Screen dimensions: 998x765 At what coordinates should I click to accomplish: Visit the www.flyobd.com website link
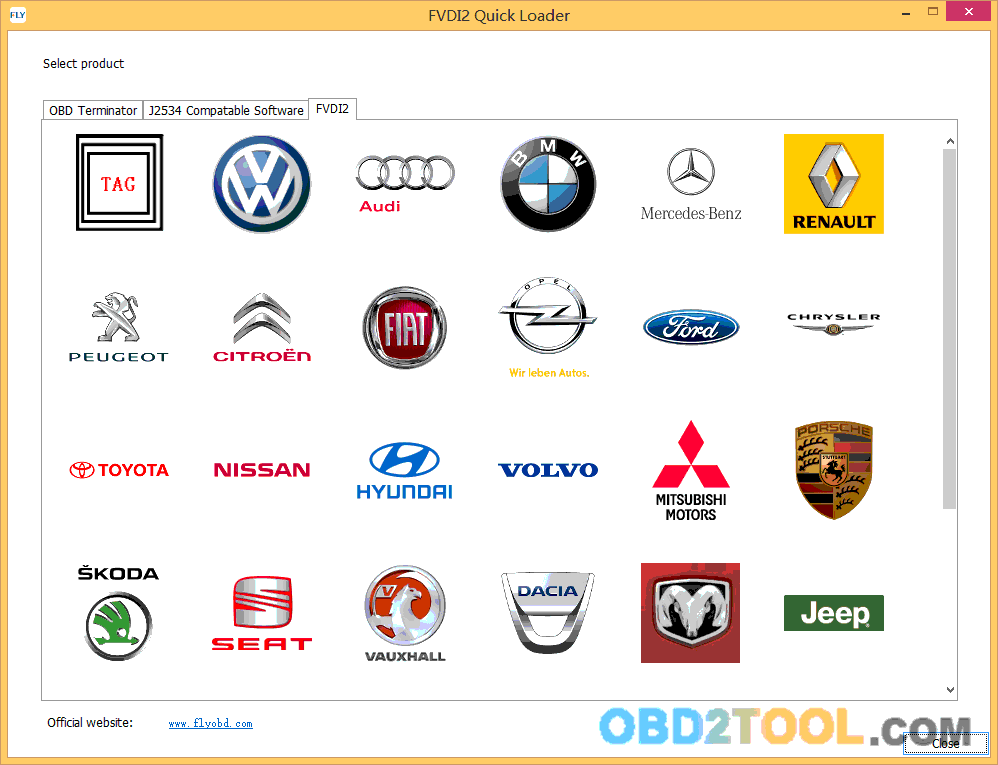pyautogui.click(x=211, y=723)
